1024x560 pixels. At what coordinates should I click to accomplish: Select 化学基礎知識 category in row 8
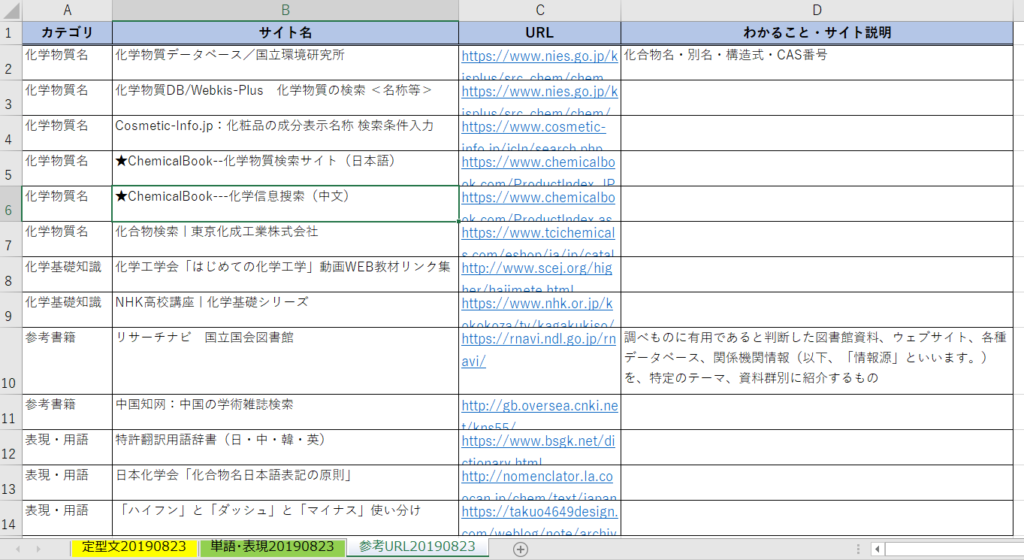tap(67, 274)
